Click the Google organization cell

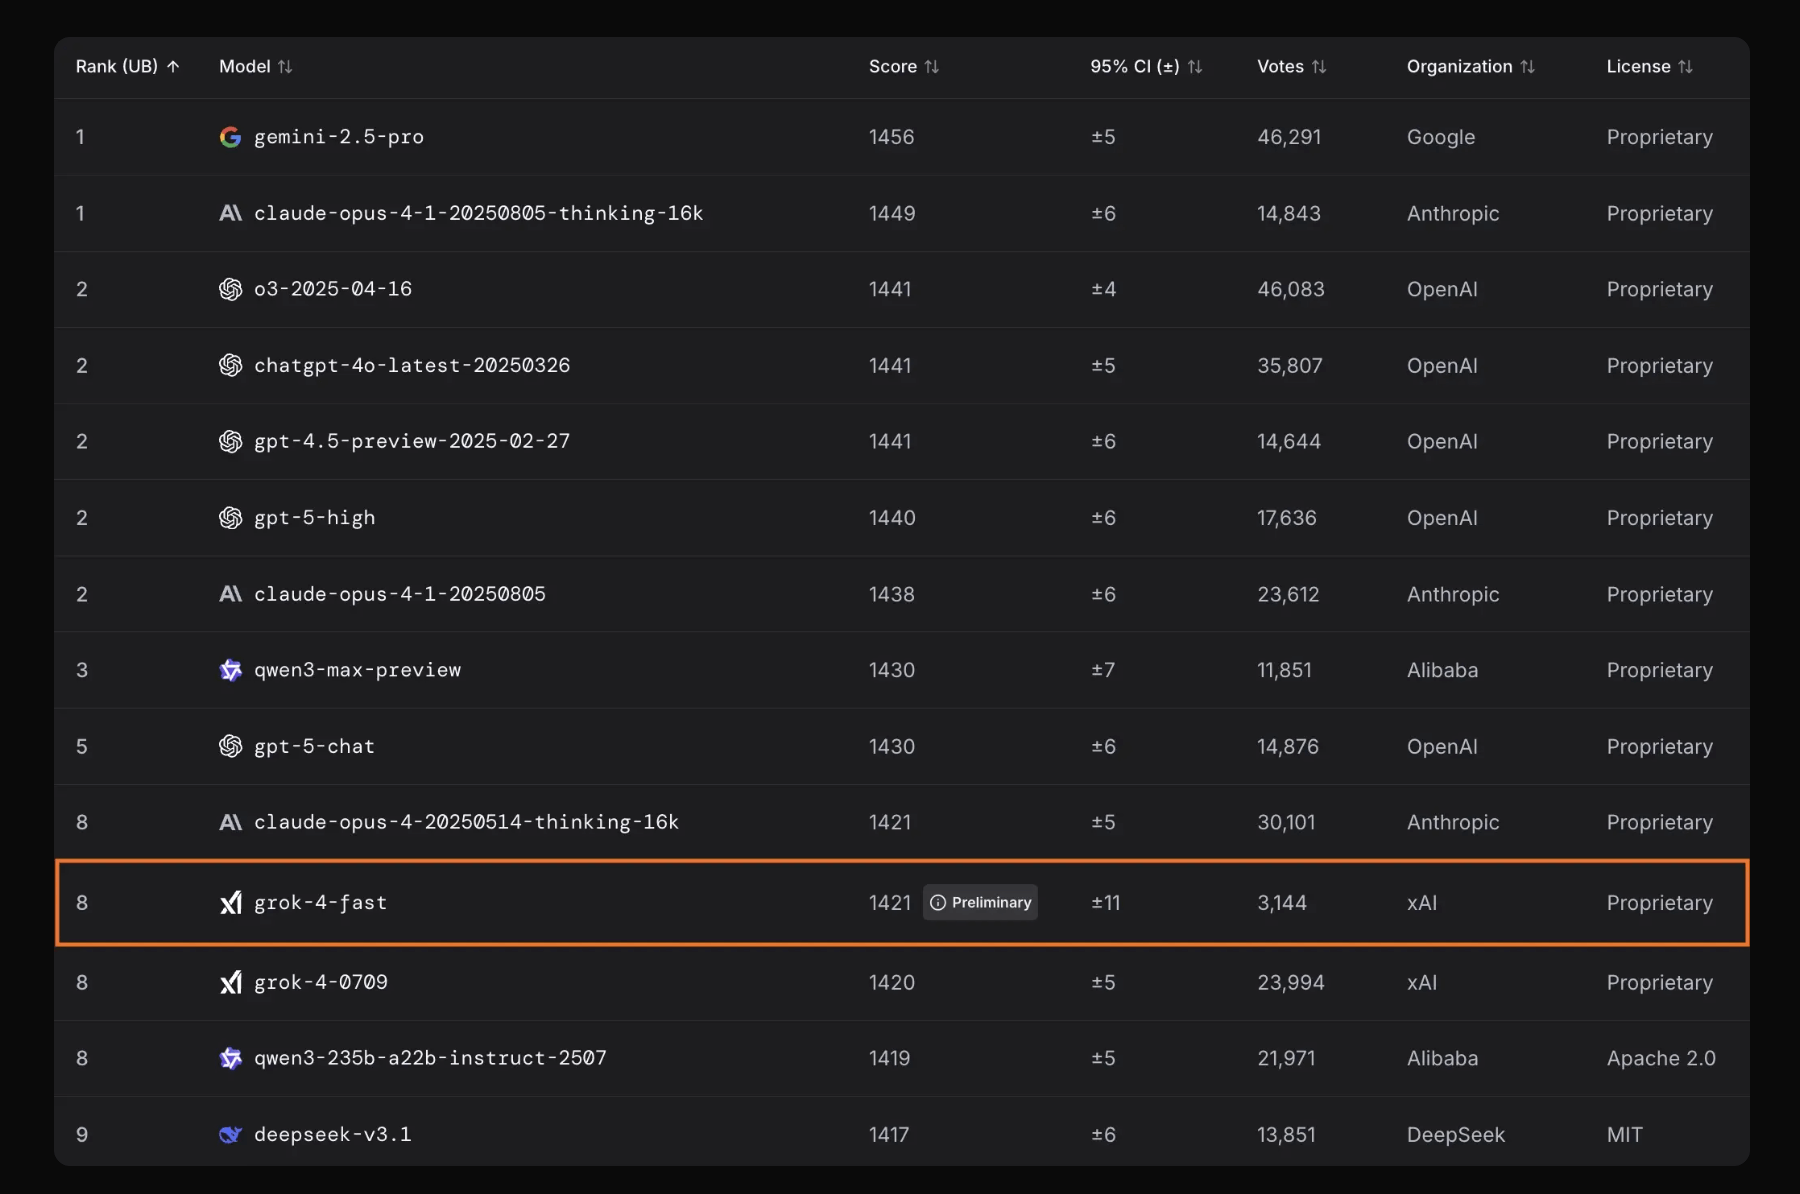point(1441,137)
